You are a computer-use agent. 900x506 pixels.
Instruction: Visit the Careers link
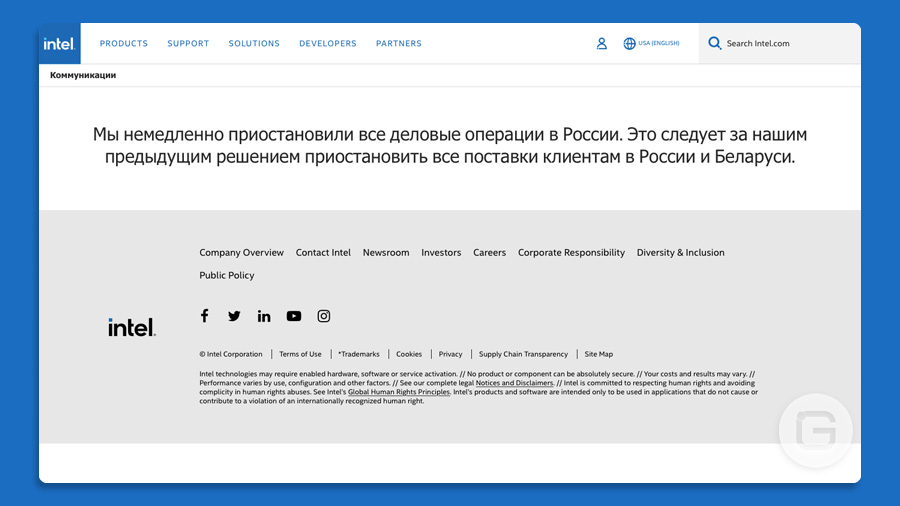(x=490, y=252)
